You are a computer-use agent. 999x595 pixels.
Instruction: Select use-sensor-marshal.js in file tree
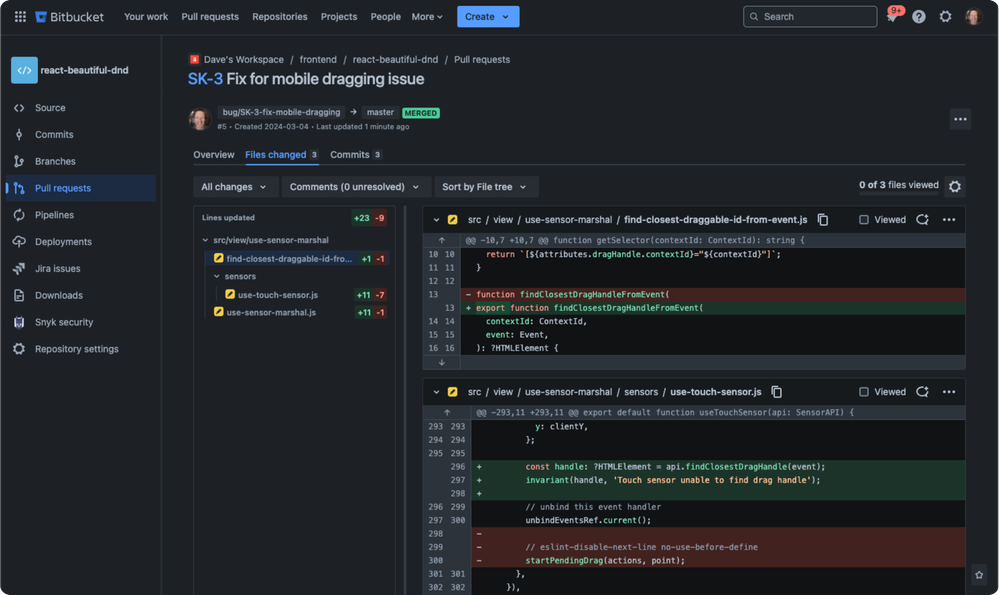(x=271, y=312)
